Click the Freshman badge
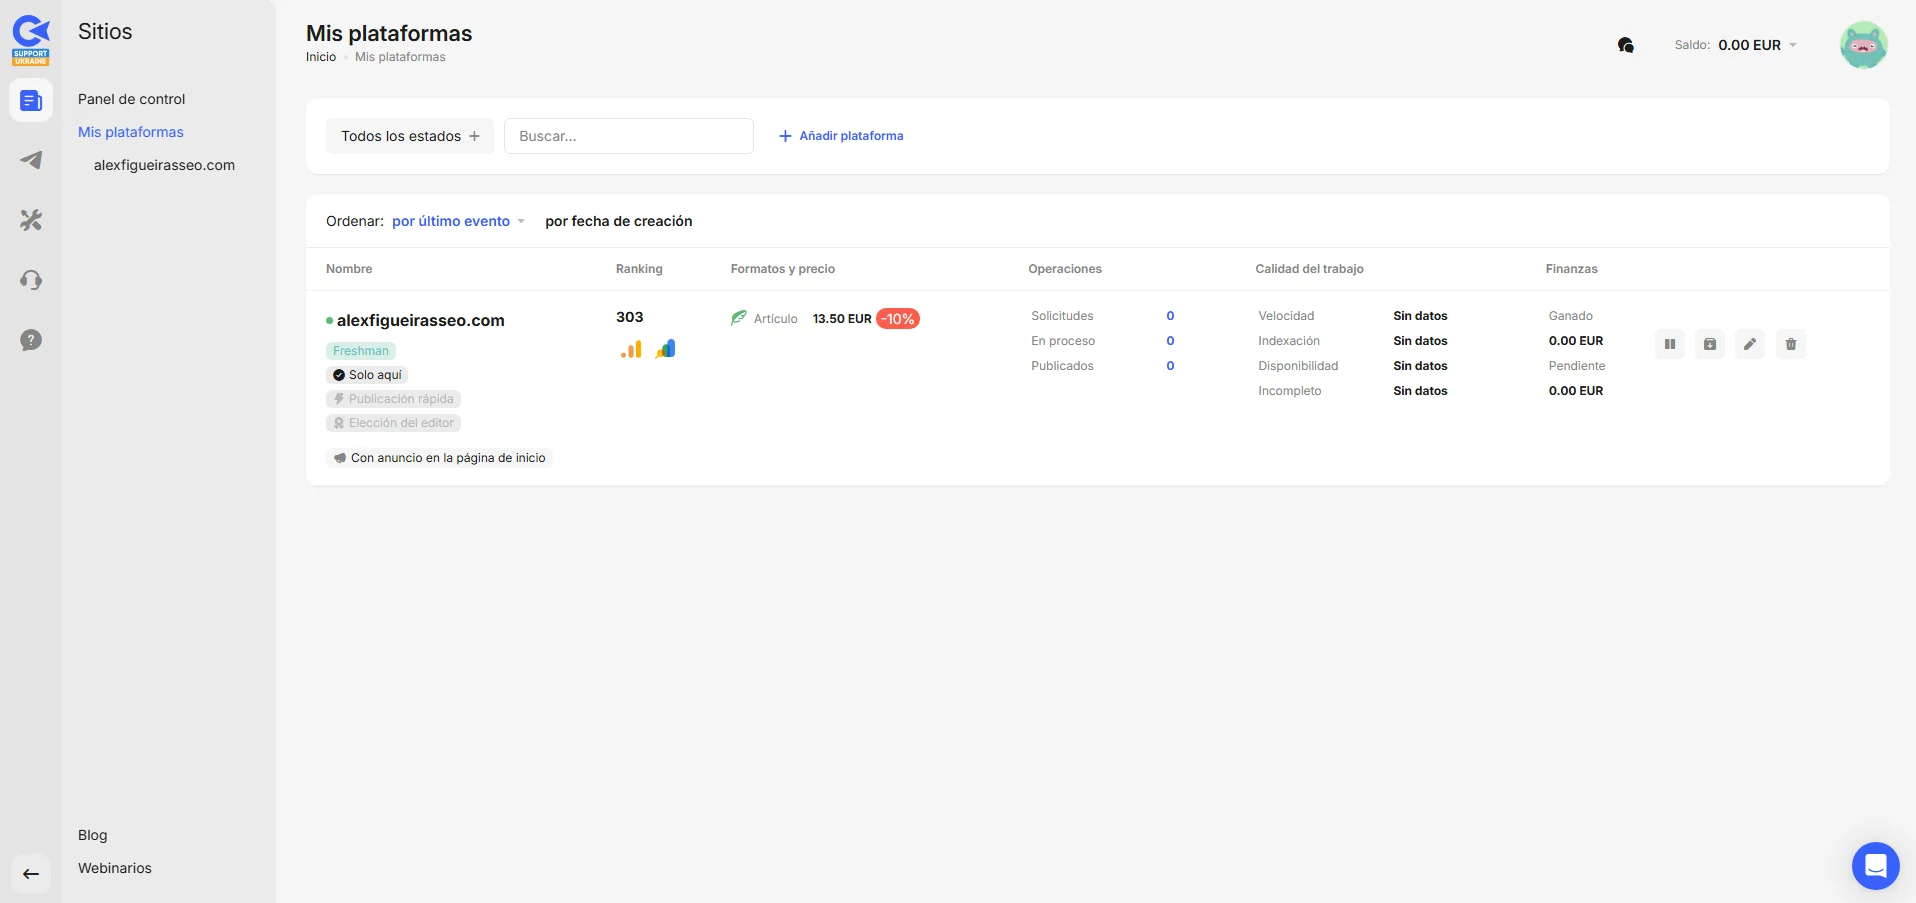1916x903 pixels. pyautogui.click(x=361, y=351)
